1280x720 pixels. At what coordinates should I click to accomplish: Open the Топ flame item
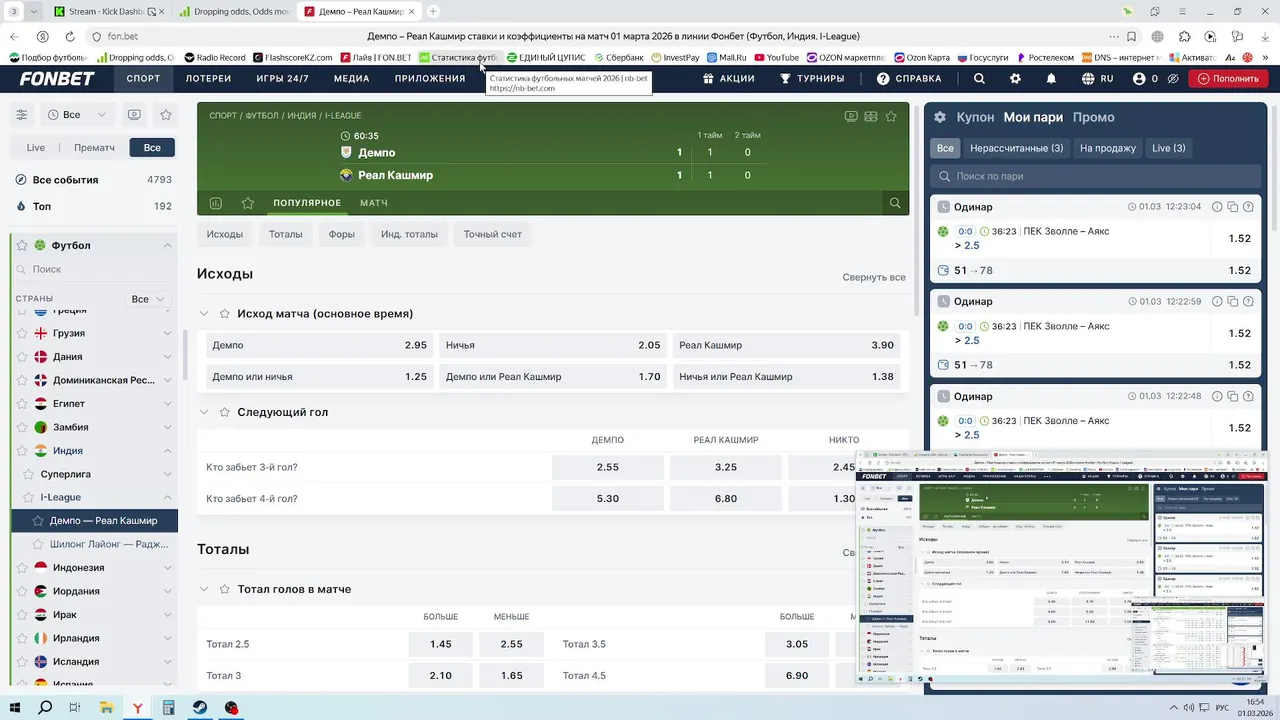point(94,206)
